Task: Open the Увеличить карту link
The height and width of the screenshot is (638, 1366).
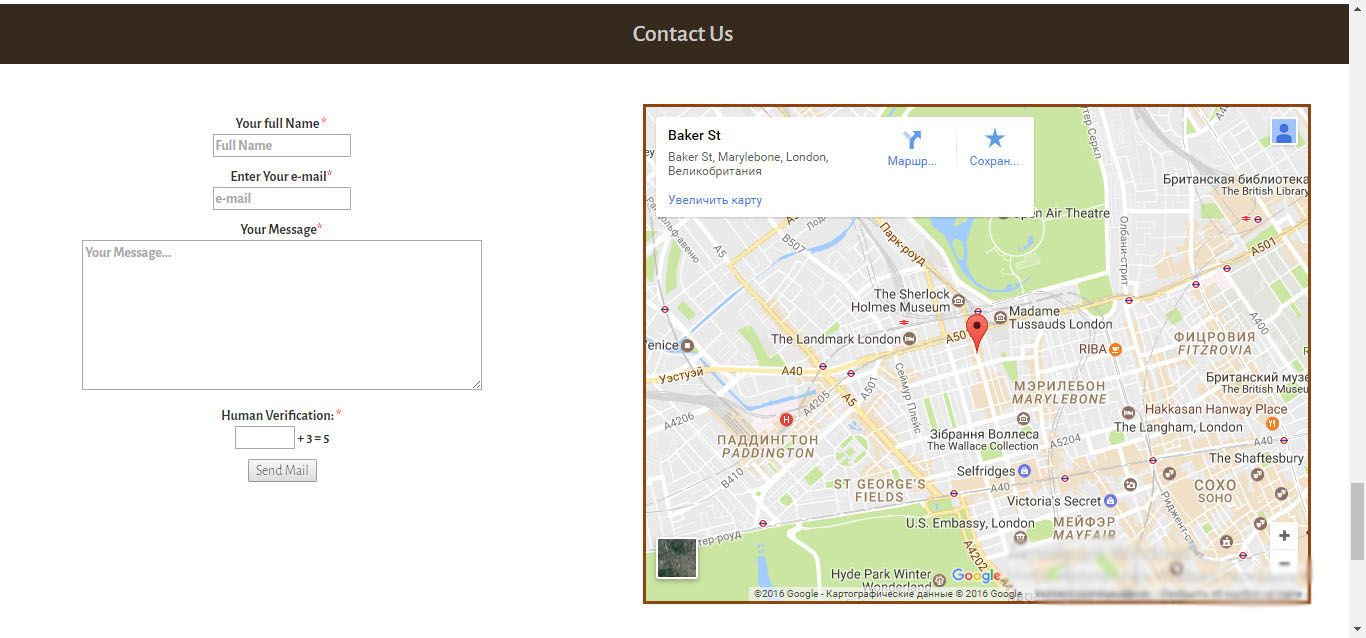Action: tap(715, 200)
